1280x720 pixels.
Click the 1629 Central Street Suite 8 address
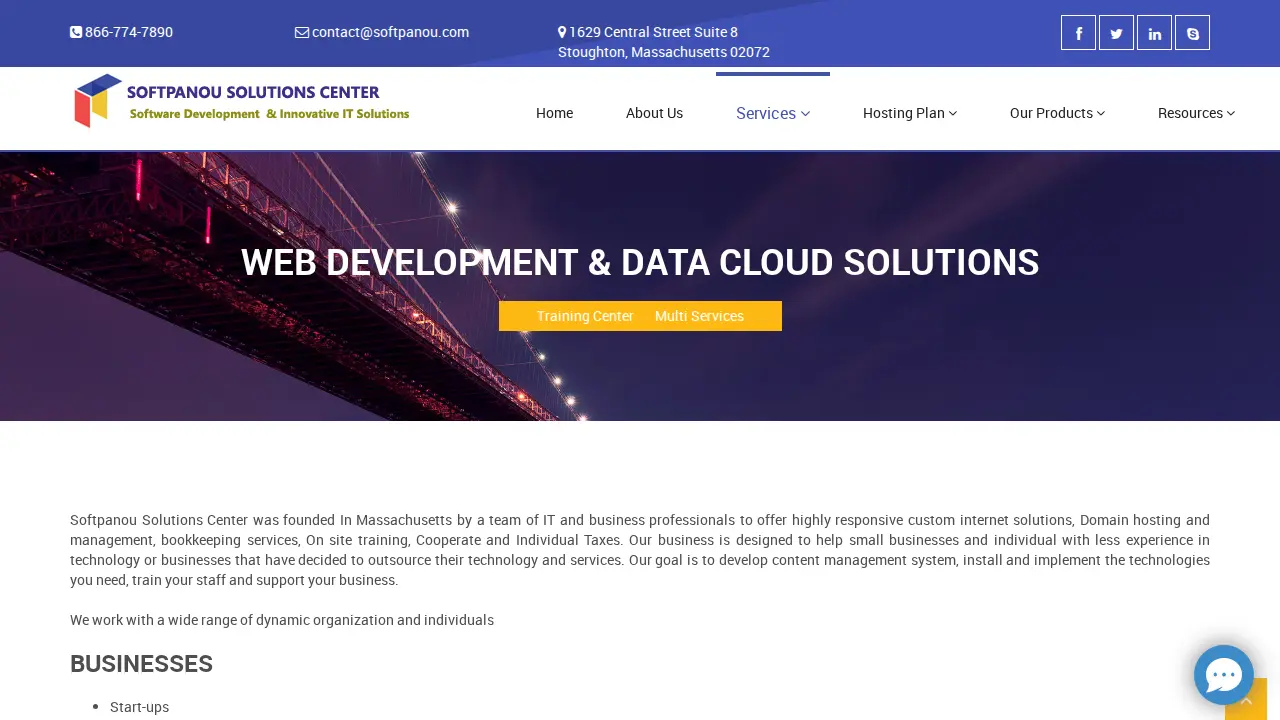point(653,32)
